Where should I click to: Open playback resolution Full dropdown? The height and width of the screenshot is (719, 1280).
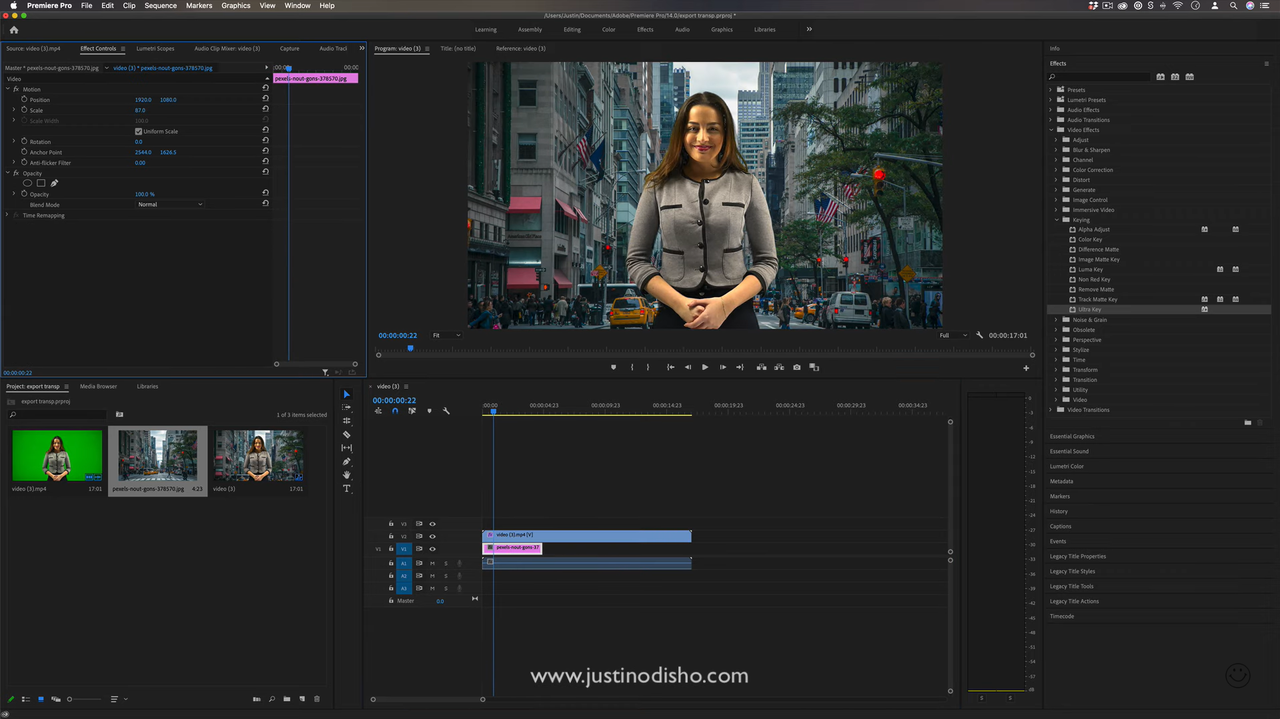tap(953, 335)
